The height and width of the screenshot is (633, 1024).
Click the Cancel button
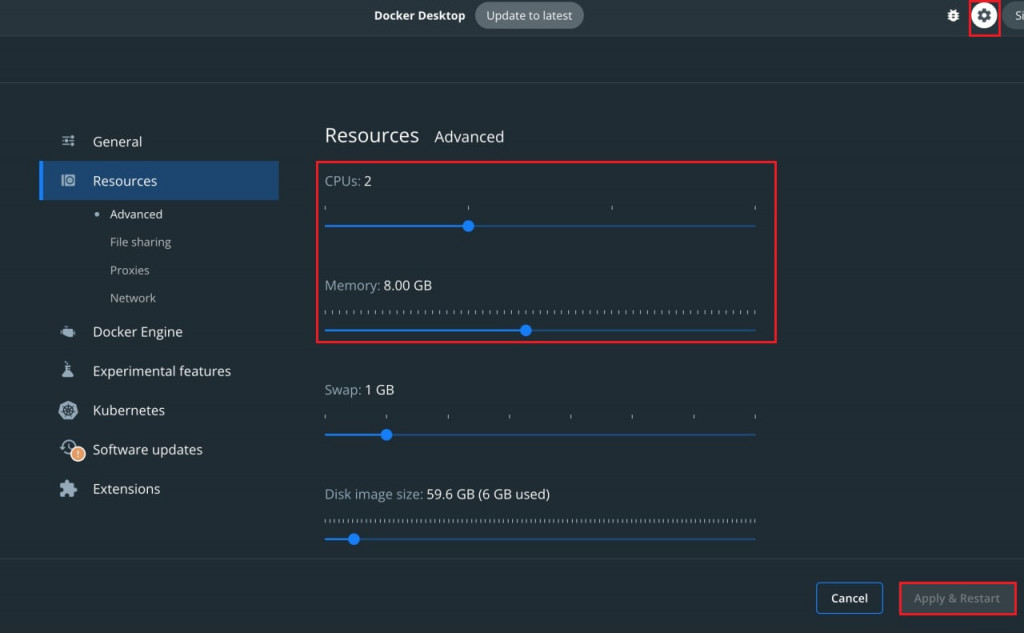[849, 598]
